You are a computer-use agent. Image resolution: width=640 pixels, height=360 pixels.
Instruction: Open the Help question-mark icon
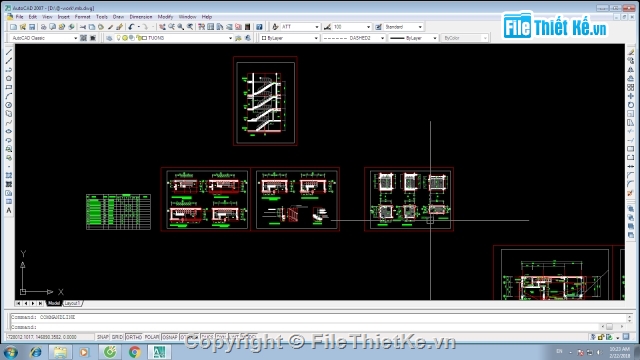click(x=259, y=27)
